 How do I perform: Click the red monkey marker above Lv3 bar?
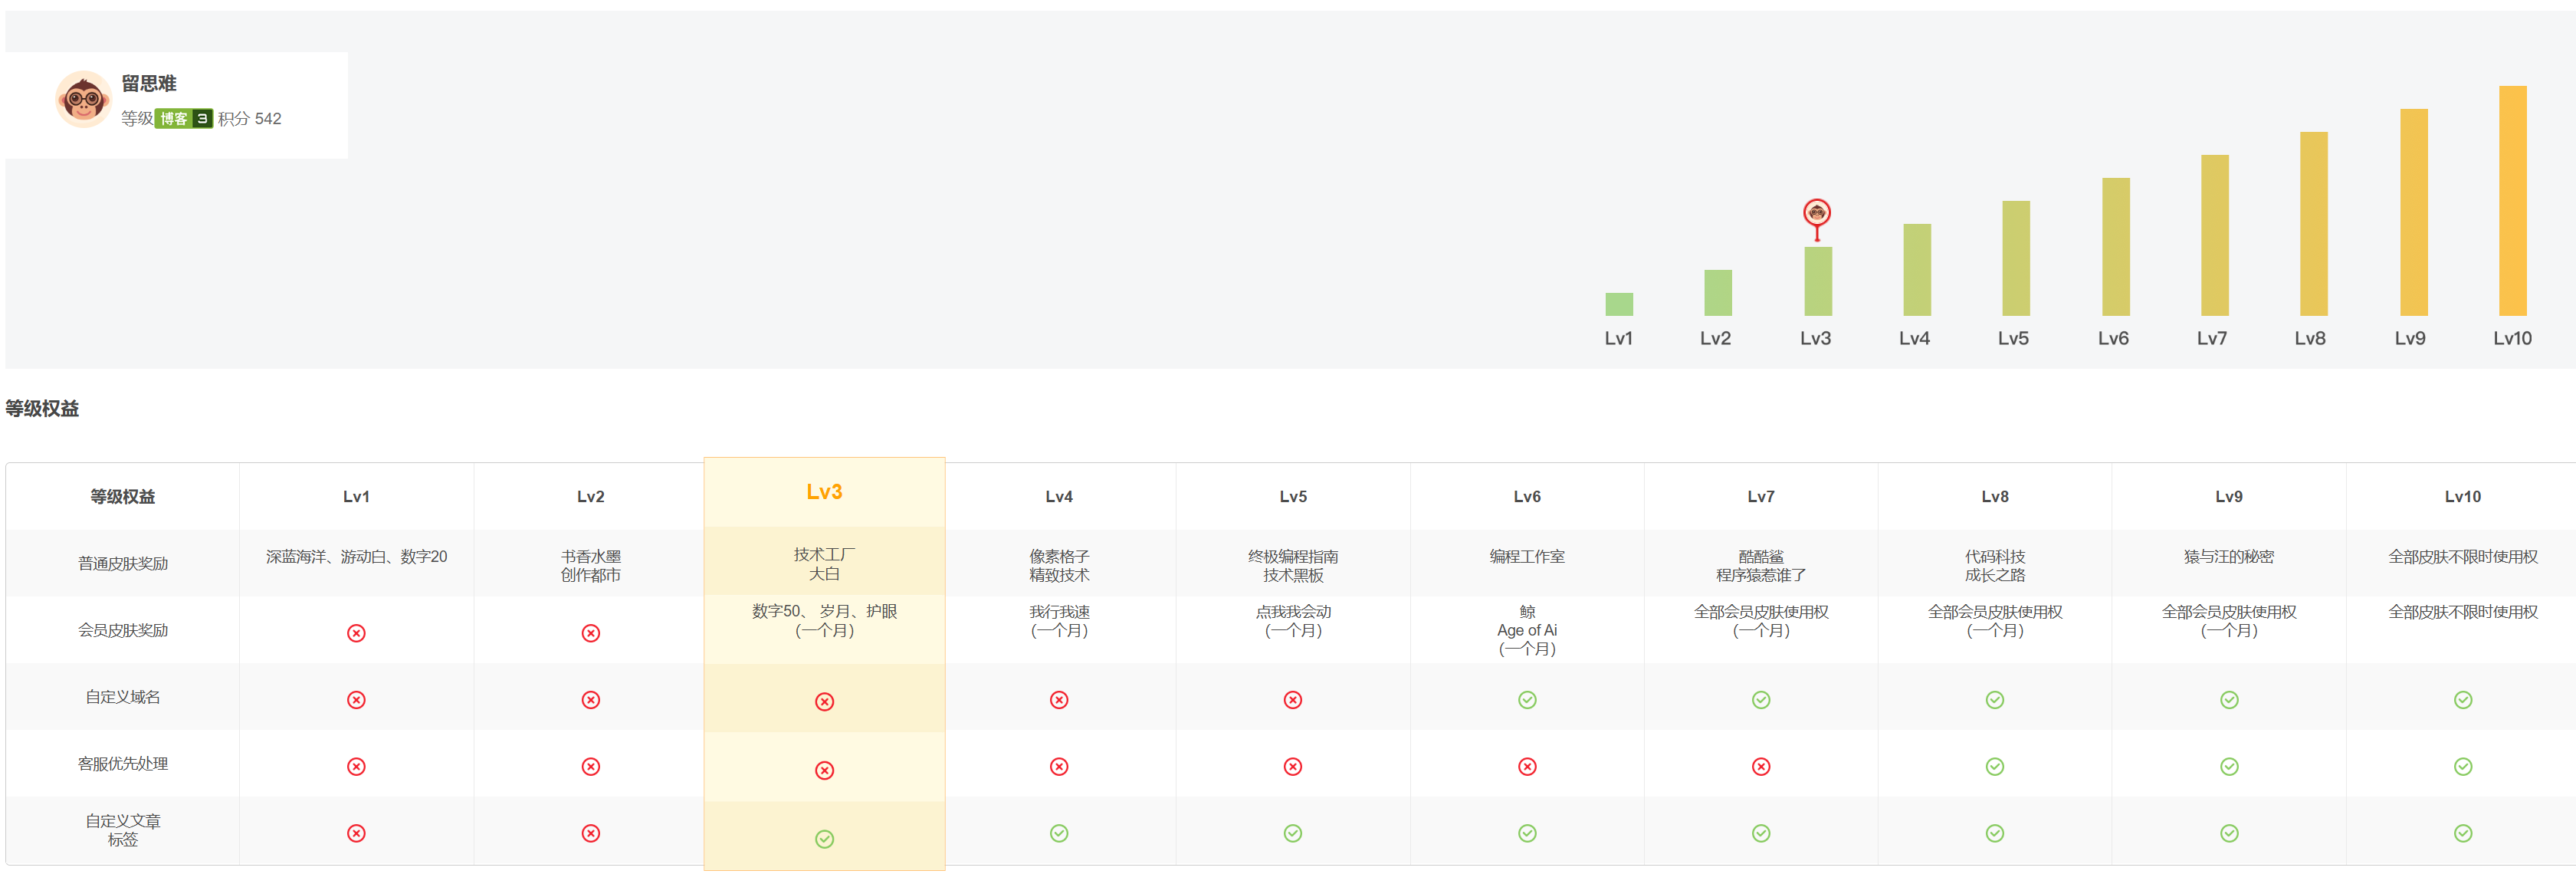[x=1816, y=213]
